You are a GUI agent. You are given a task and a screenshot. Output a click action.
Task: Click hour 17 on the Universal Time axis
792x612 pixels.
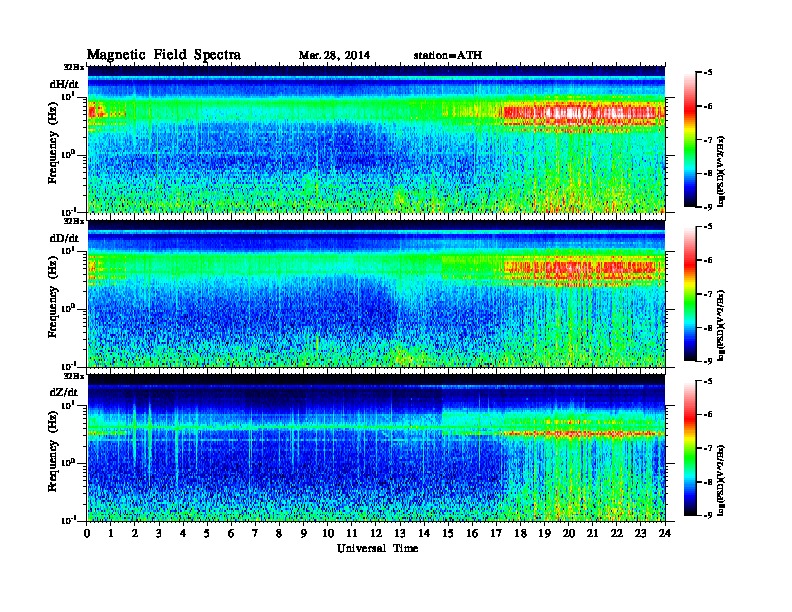click(496, 533)
